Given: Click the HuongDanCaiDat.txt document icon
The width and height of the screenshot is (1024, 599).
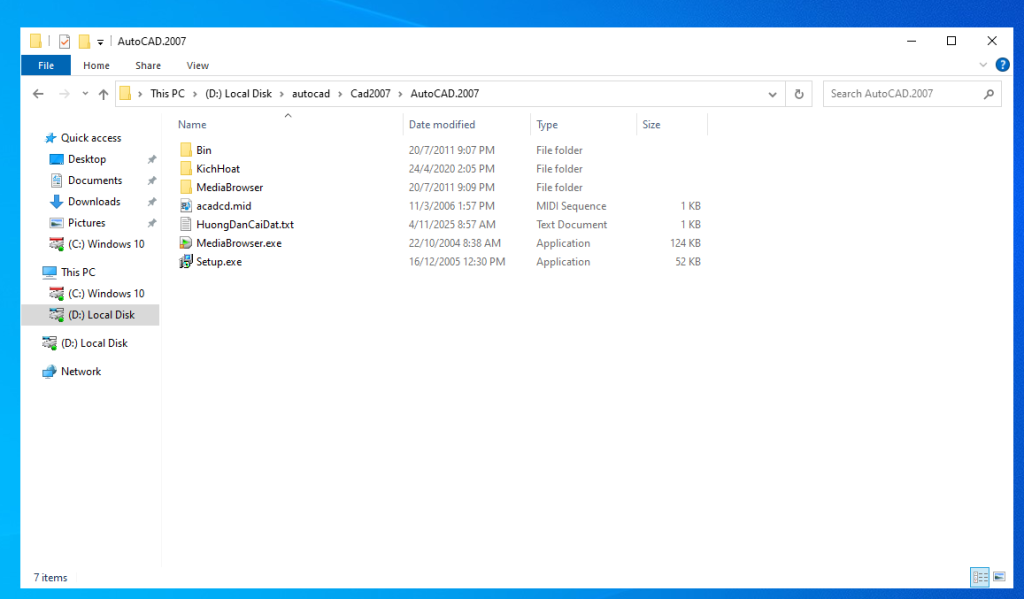Looking at the screenshot, I should point(186,225).
